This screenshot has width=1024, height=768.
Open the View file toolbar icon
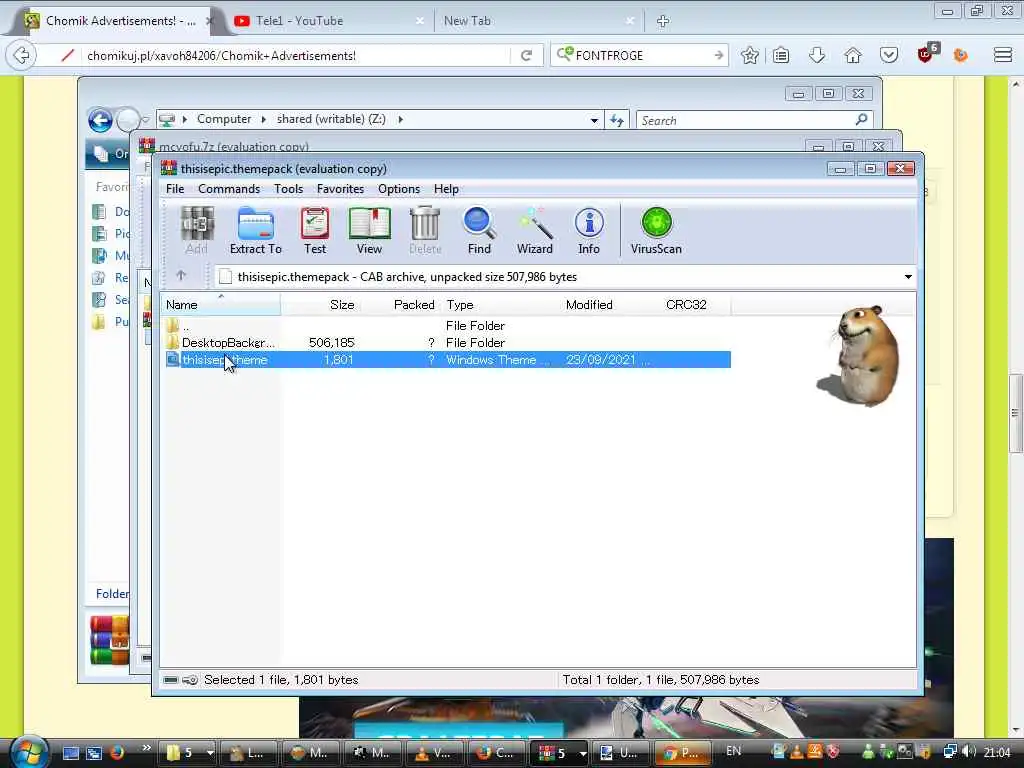click(x=369, y=230)
